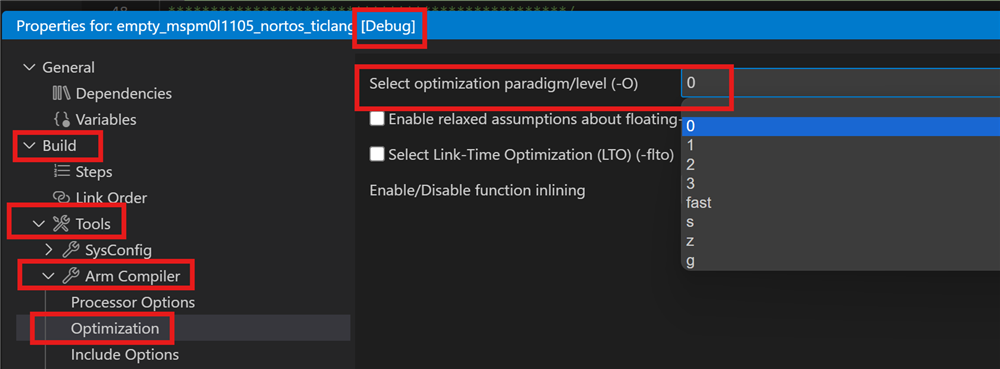Viewport: 1000px width, 369px height.
Task: Expand the SysConfig node chevron
Action: (x=50, y=250)
